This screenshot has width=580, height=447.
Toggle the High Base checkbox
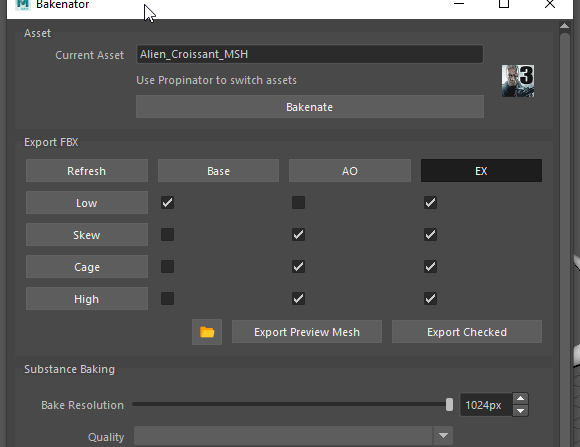[168, 299]
